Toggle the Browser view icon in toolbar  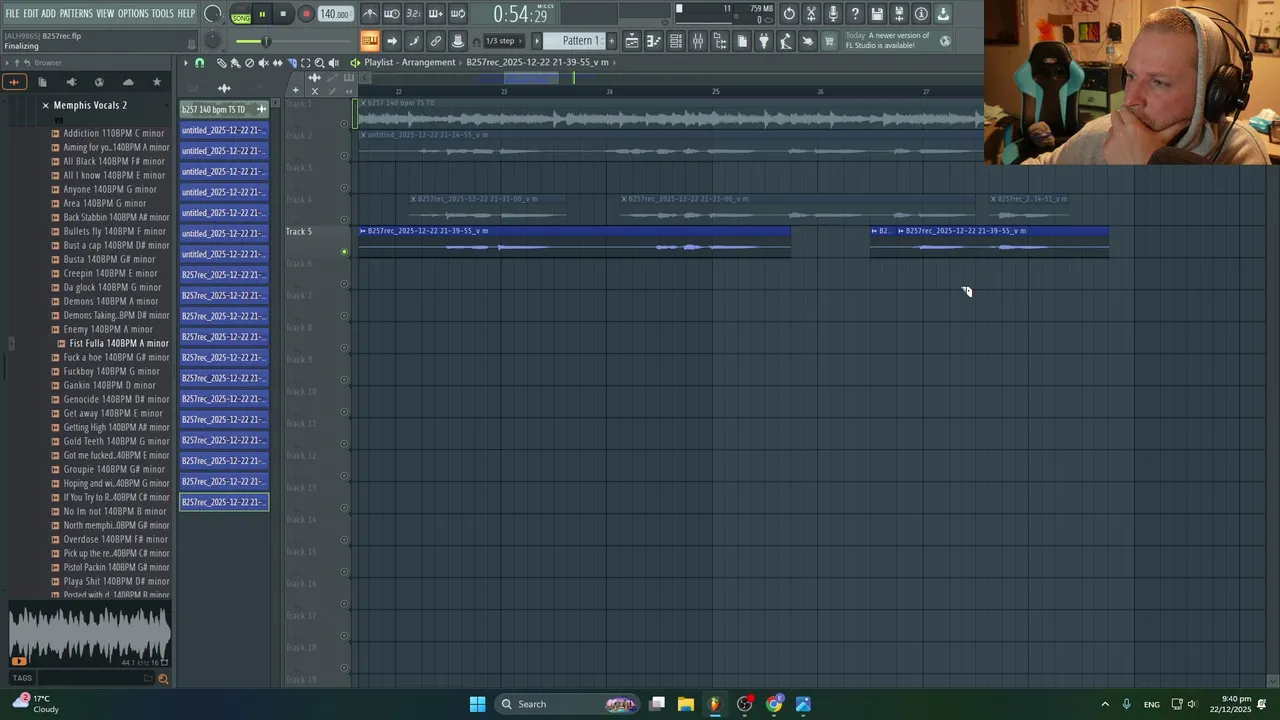(720, 41)
